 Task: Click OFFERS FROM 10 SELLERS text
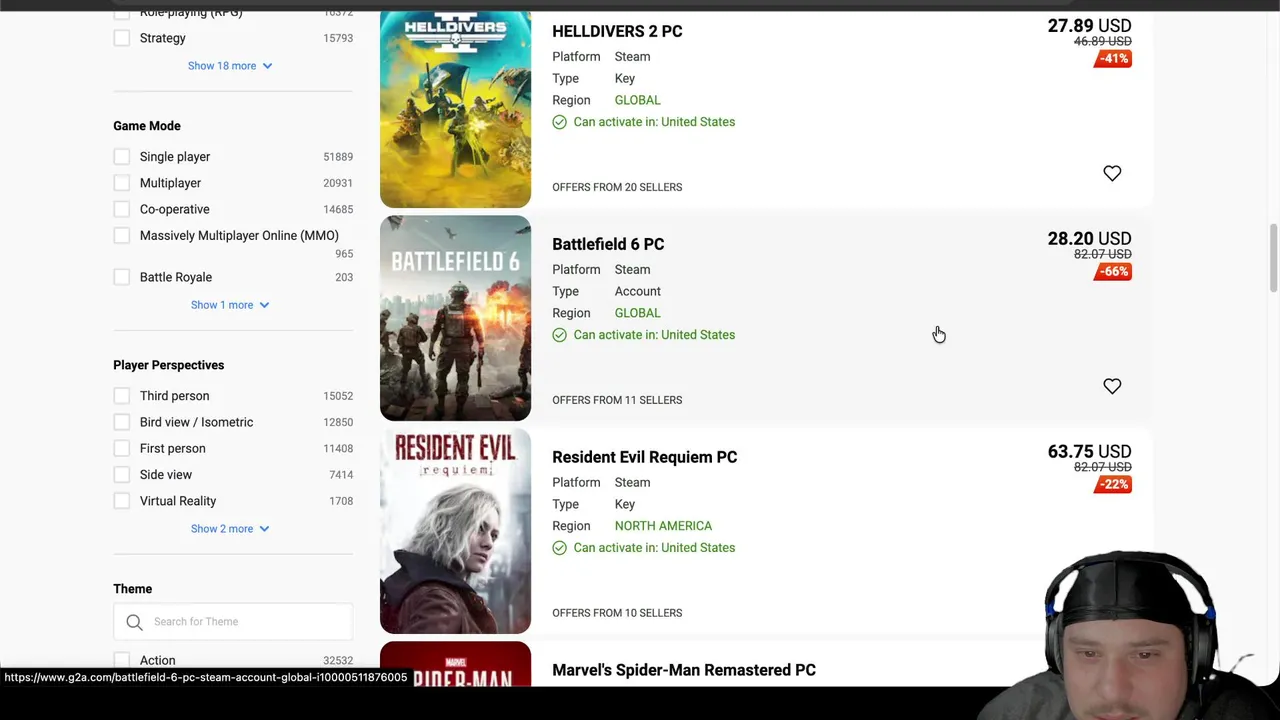coord(617,613)
